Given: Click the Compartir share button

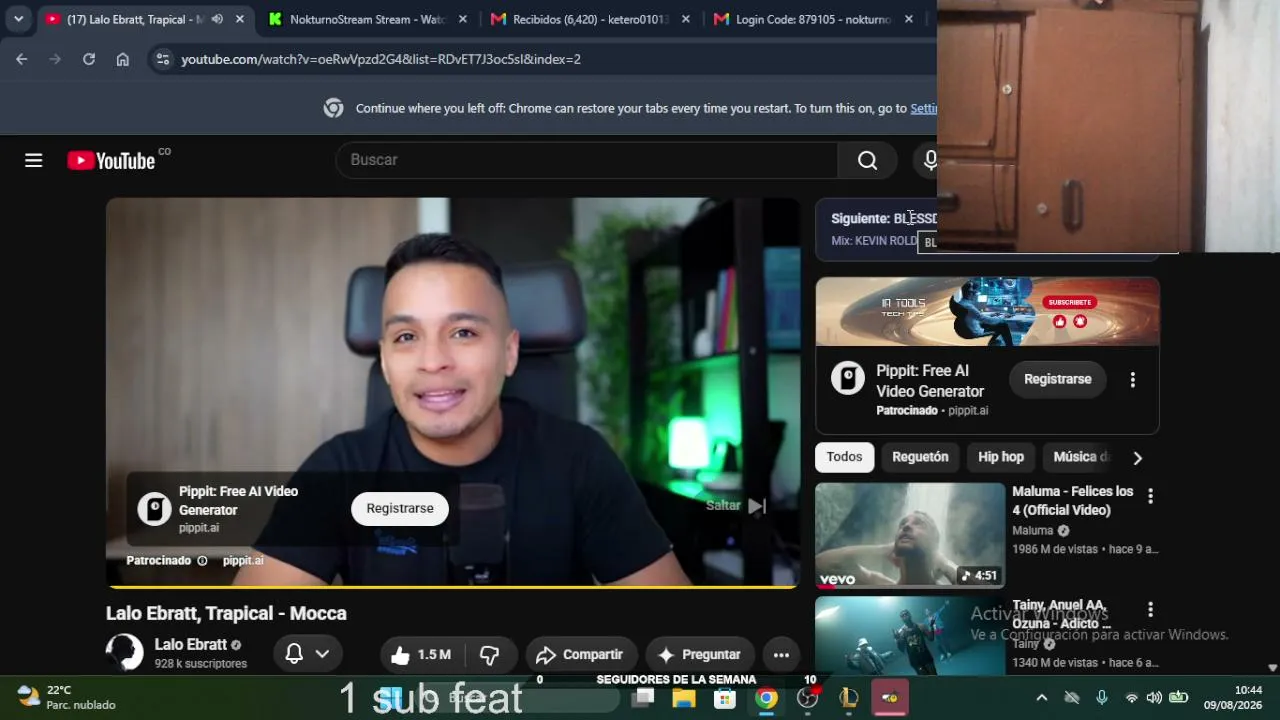Looking at the screenshot, I should (579, 655).
